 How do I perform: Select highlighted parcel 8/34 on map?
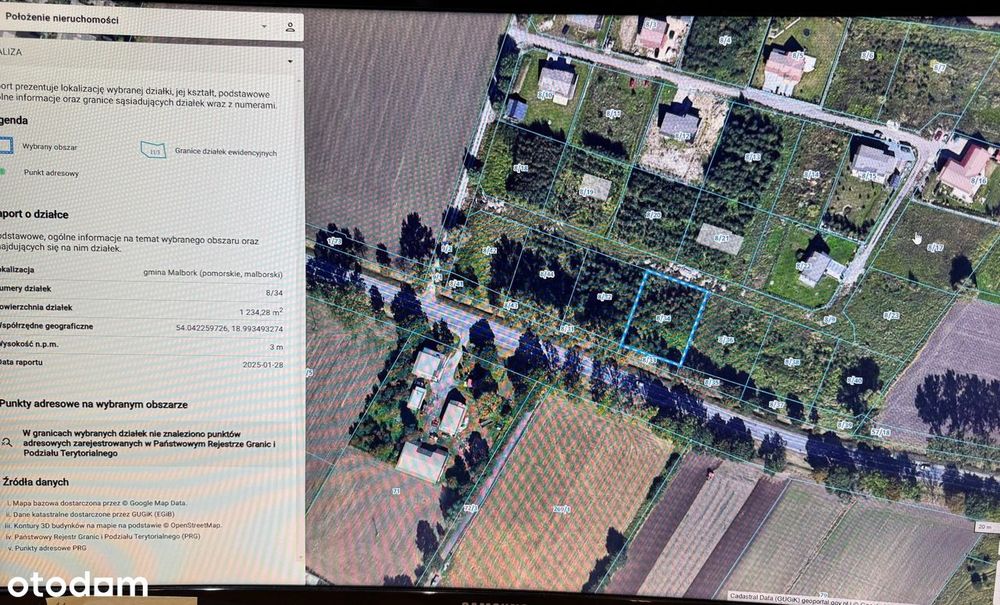[665, 317]
